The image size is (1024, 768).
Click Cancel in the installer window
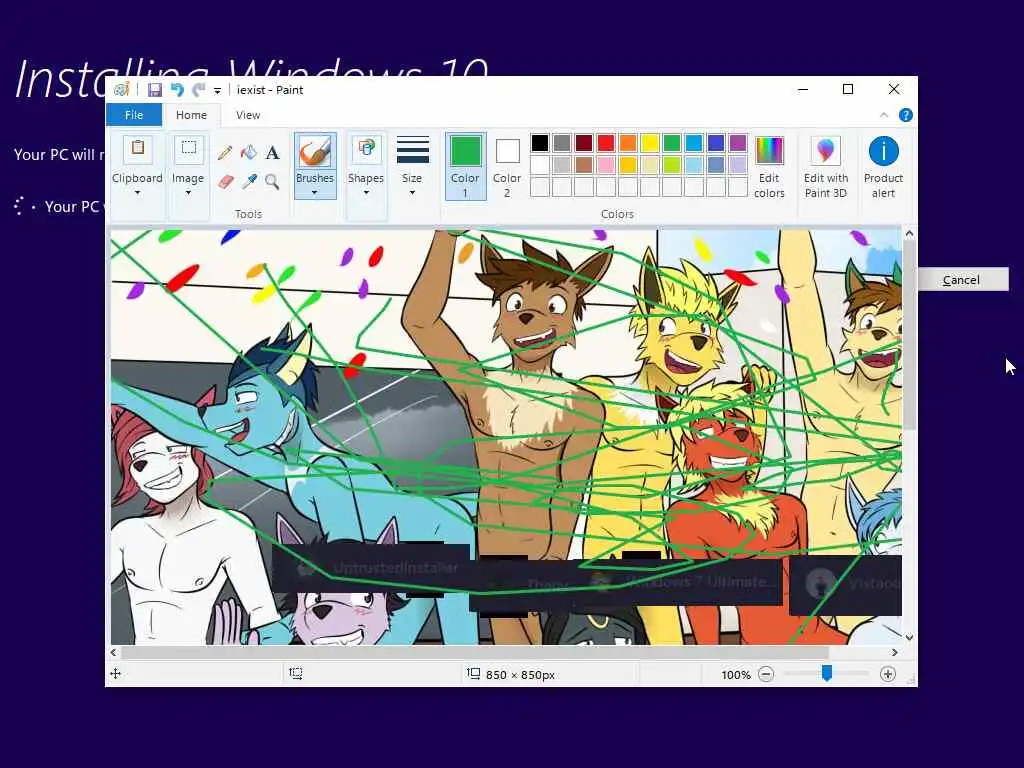961,280
